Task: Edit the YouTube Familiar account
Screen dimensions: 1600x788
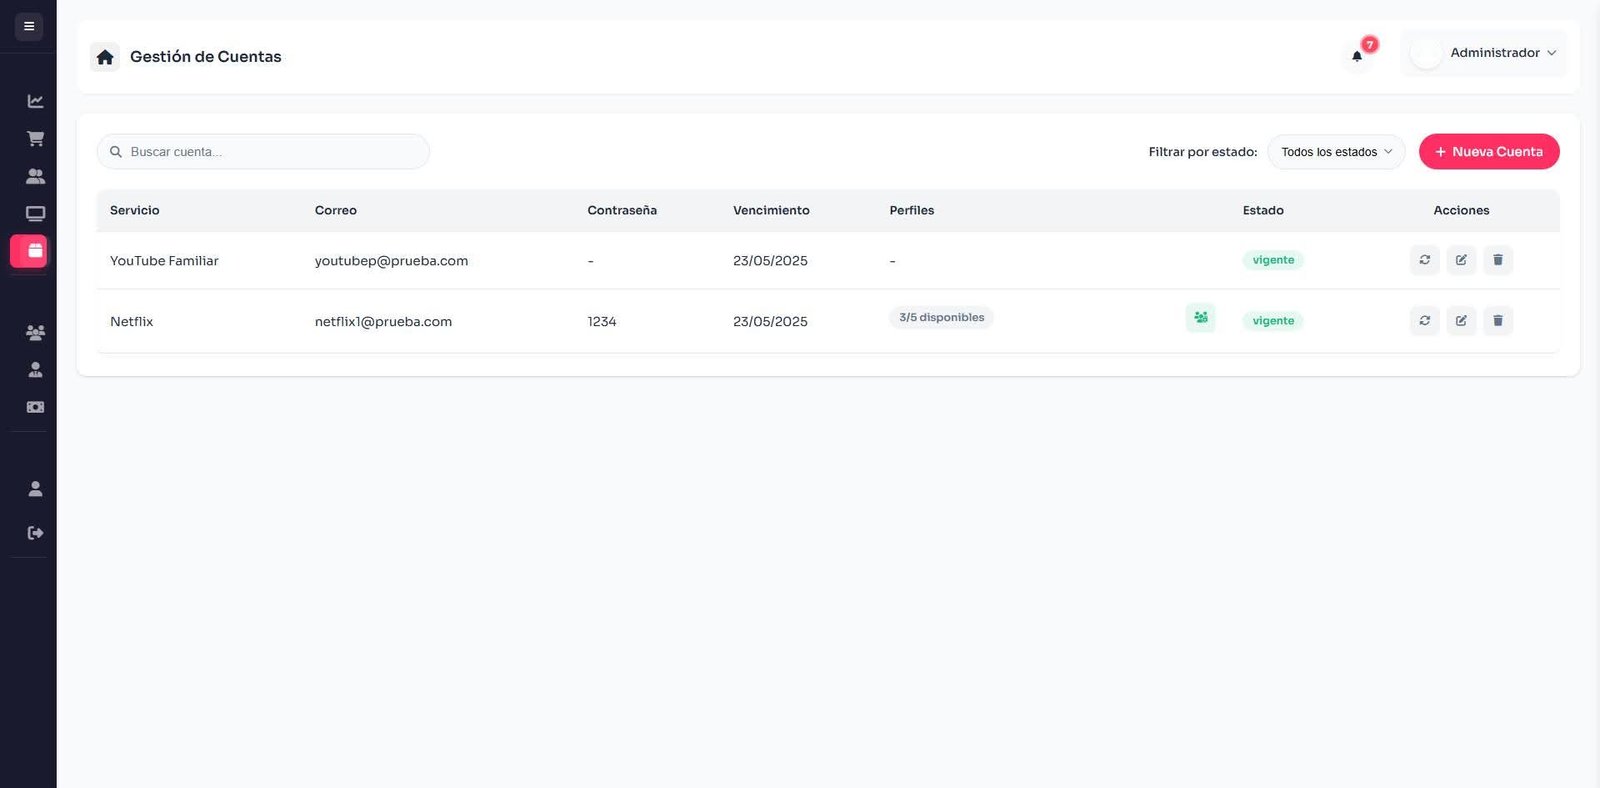Action: (1461, 260)
